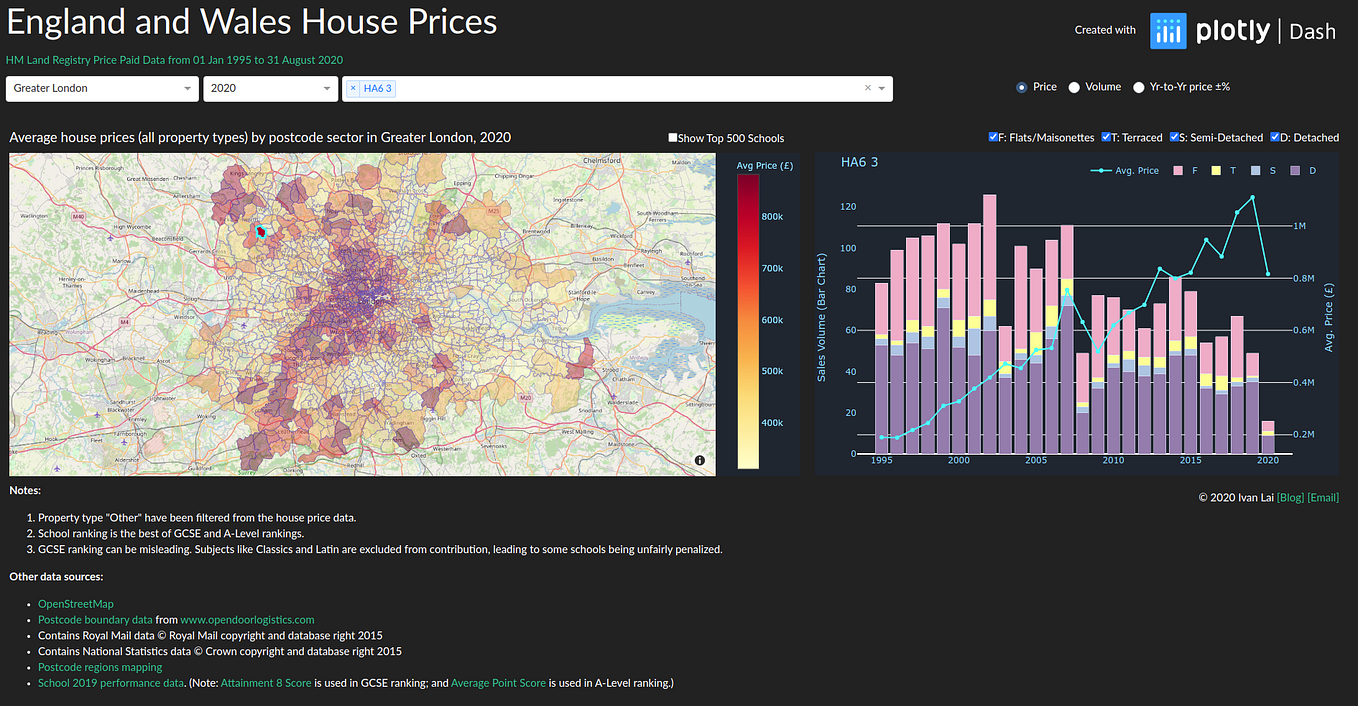Click the Plotly logo icon
Screen dimensions: 1358x706
click(x=1167, y=31)
